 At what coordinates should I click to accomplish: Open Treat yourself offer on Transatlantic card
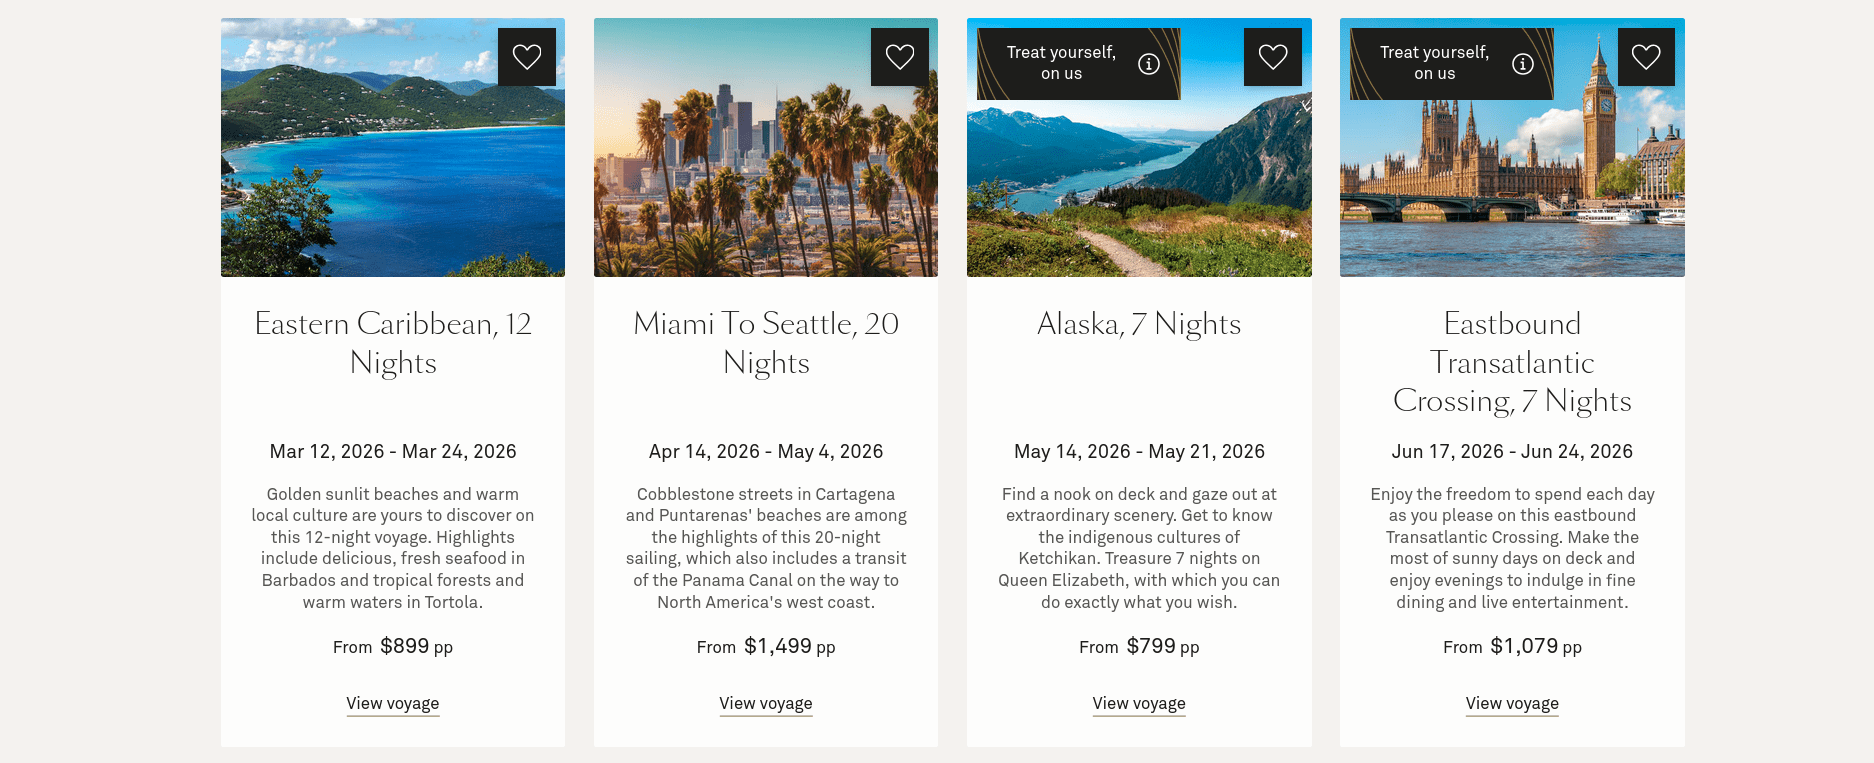[1434, 63]
